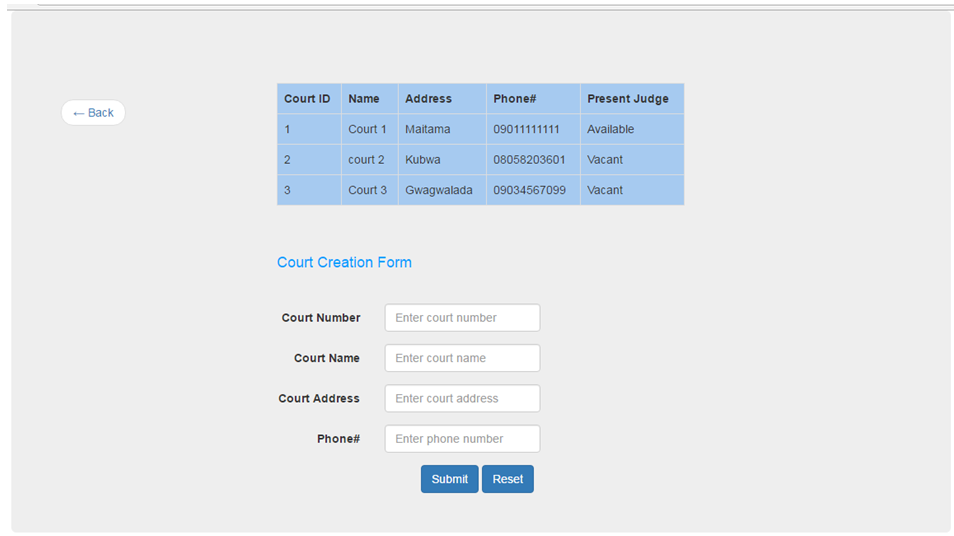Click the Back button

93,113
